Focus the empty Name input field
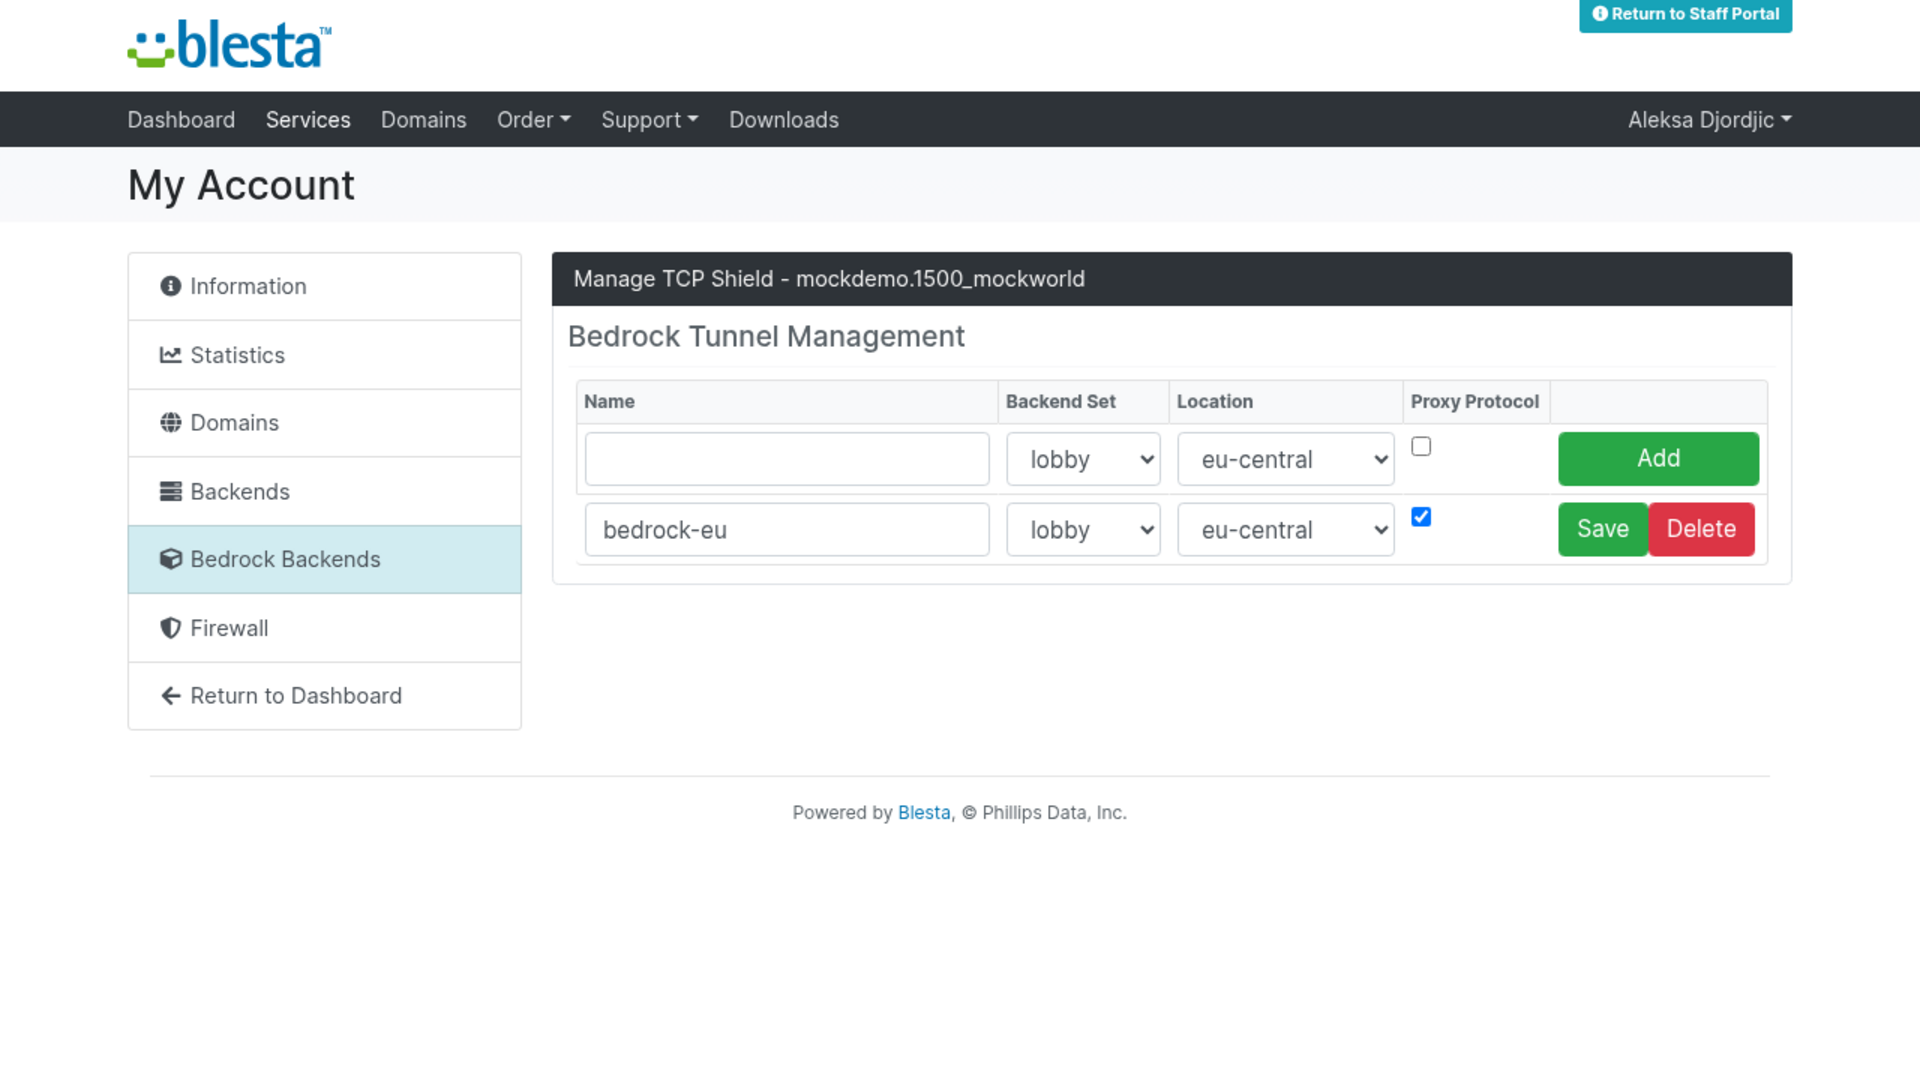Viewport: 1920px width, 1080px height. [787, 459]
